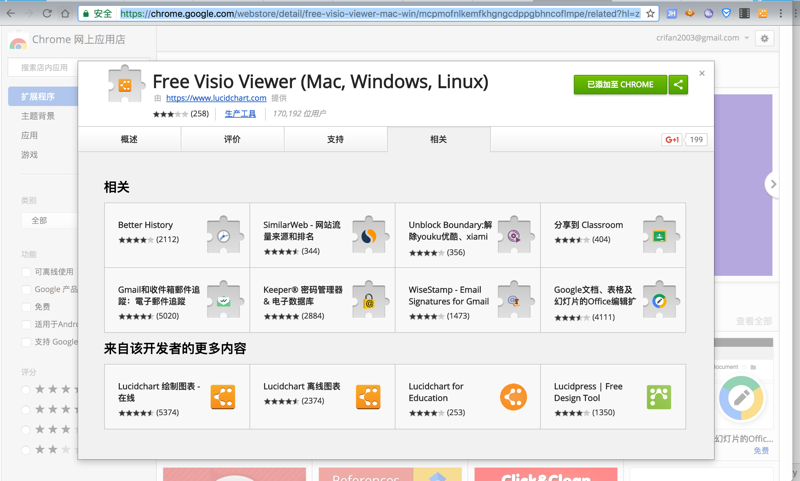This screenshot has height=481, width=800.
Task: Select 扩展程序 in sidebar
Action: [x=43, y=96]
